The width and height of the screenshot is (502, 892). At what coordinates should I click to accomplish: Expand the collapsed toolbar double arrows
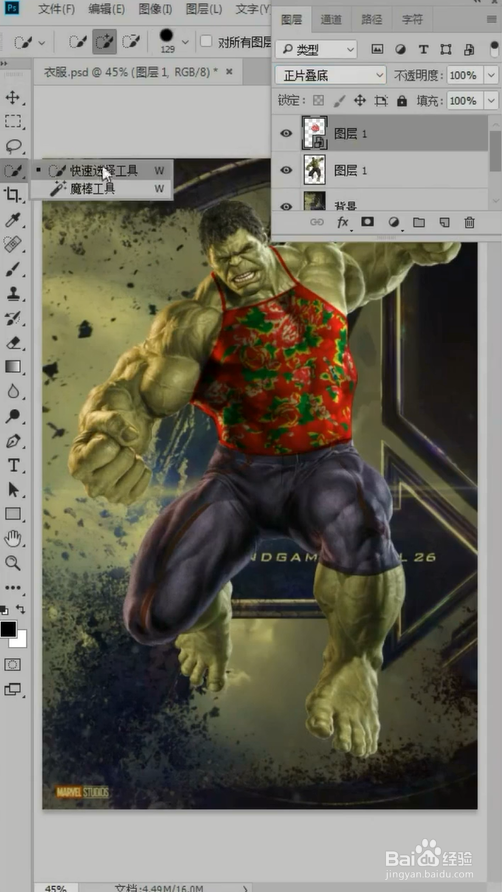(4, 64)
